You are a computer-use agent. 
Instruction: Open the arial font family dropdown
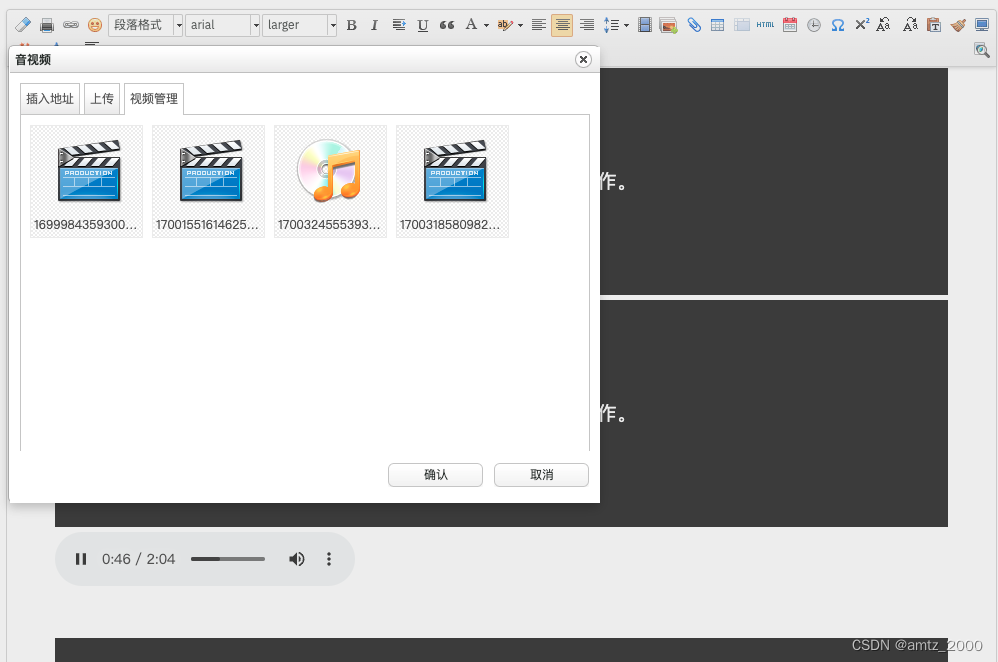223,25
